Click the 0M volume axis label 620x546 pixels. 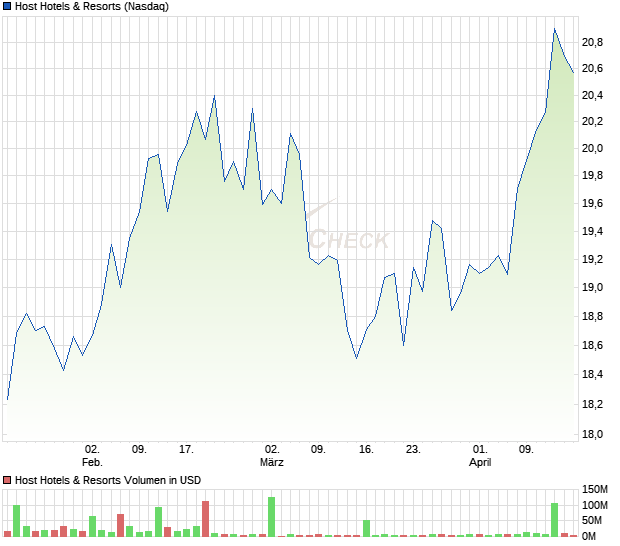[589, 537]
